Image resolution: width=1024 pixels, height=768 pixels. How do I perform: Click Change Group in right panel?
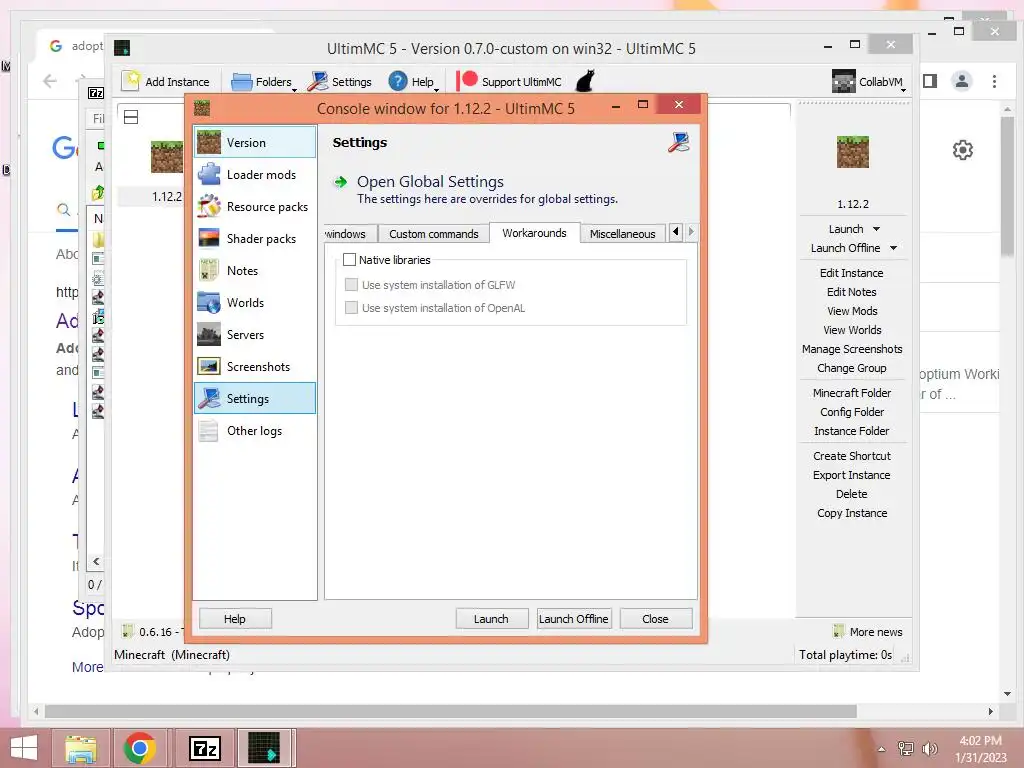[852, 368]
